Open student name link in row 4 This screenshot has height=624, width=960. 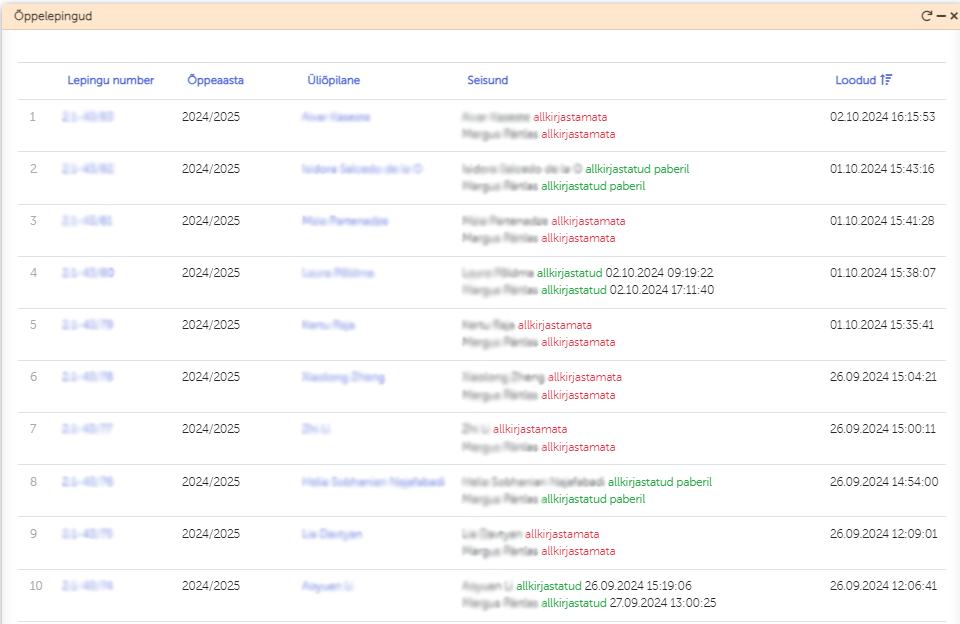pyautogui.click(x=337, y=273)
